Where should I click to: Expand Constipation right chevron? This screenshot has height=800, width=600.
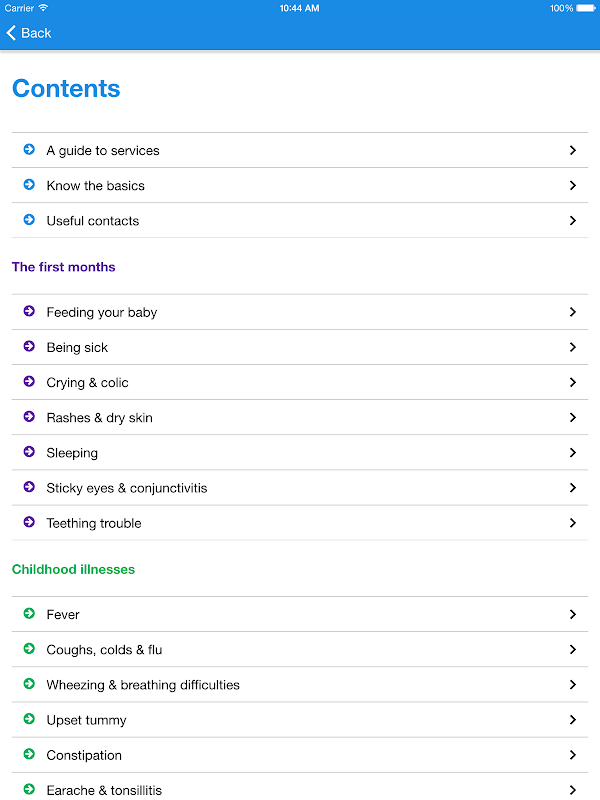[573, 755]
